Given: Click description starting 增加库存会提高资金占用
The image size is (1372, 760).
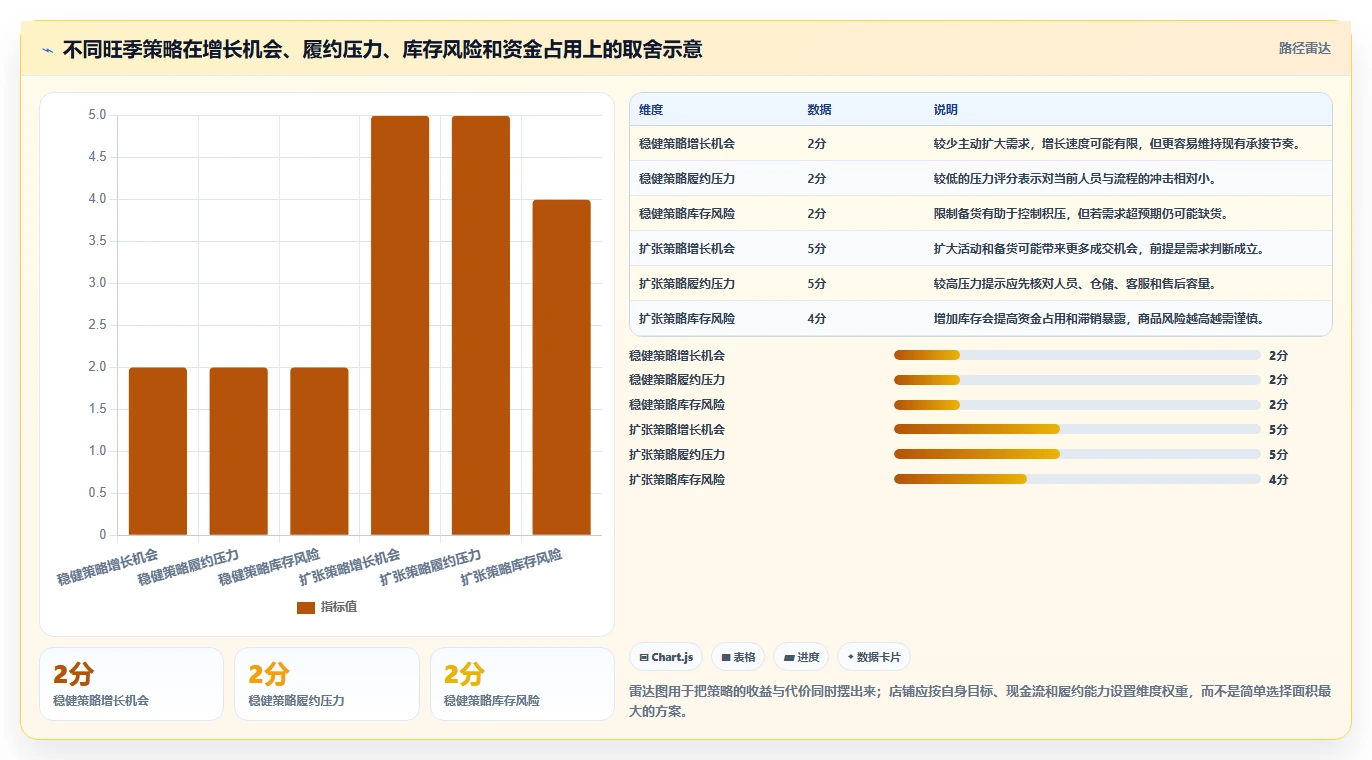Looking at the screenshot, I should 1099,319.
